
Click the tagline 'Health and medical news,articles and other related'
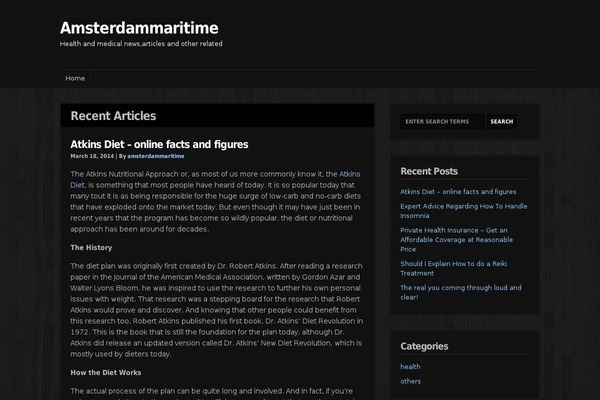(141, 44)
